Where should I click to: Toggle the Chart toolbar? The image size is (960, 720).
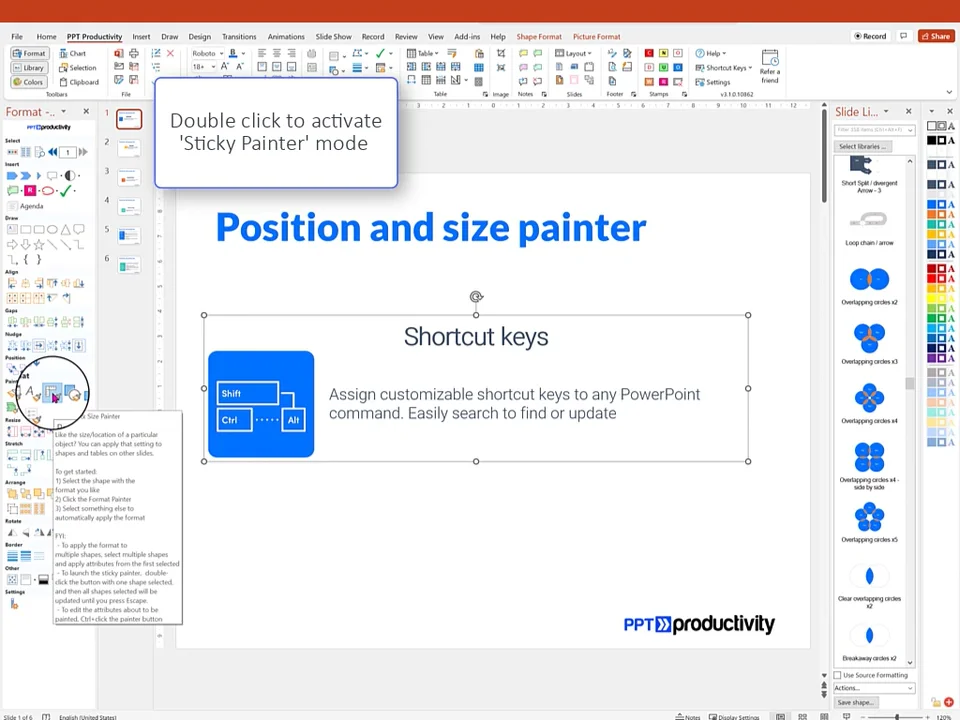coord(72,53)
